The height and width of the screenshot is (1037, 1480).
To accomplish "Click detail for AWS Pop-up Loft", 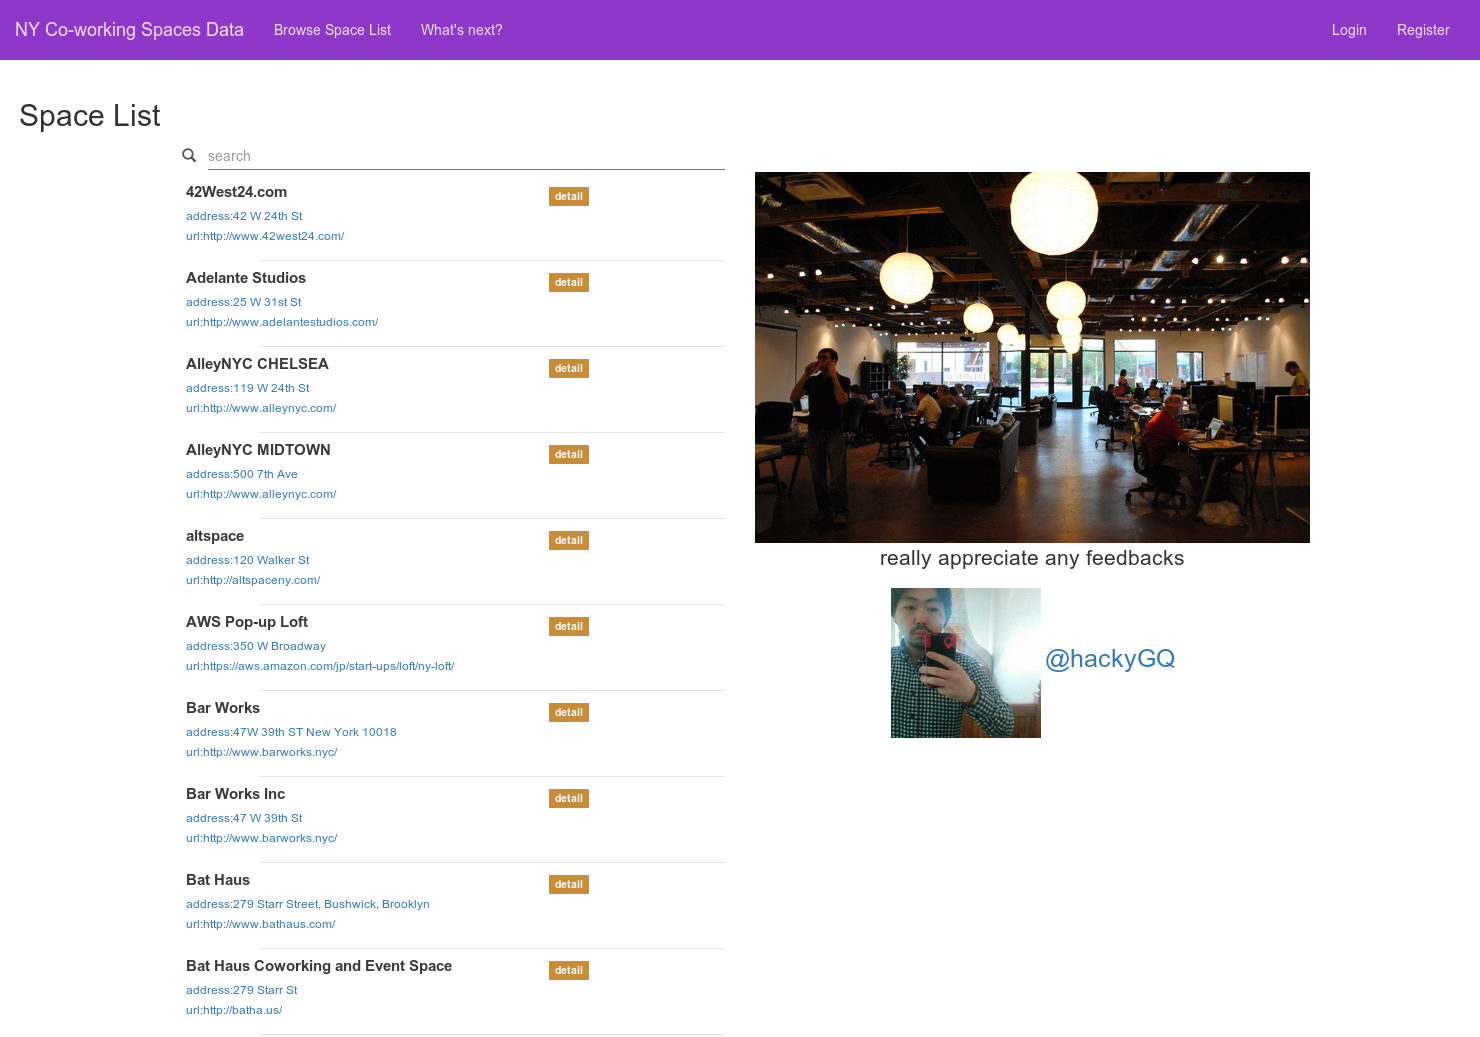I will pos(568,626).
